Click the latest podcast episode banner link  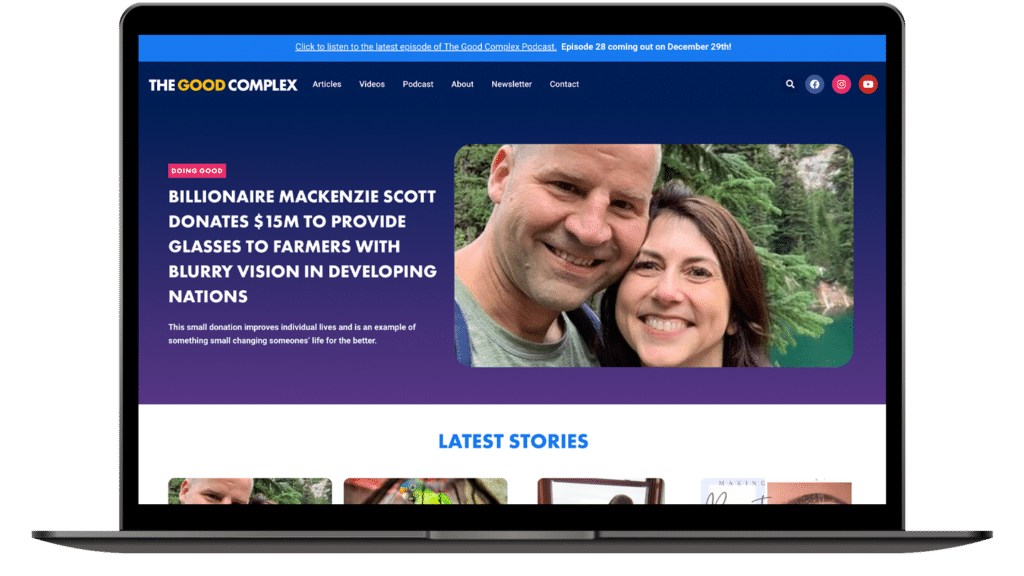[426, 47]
